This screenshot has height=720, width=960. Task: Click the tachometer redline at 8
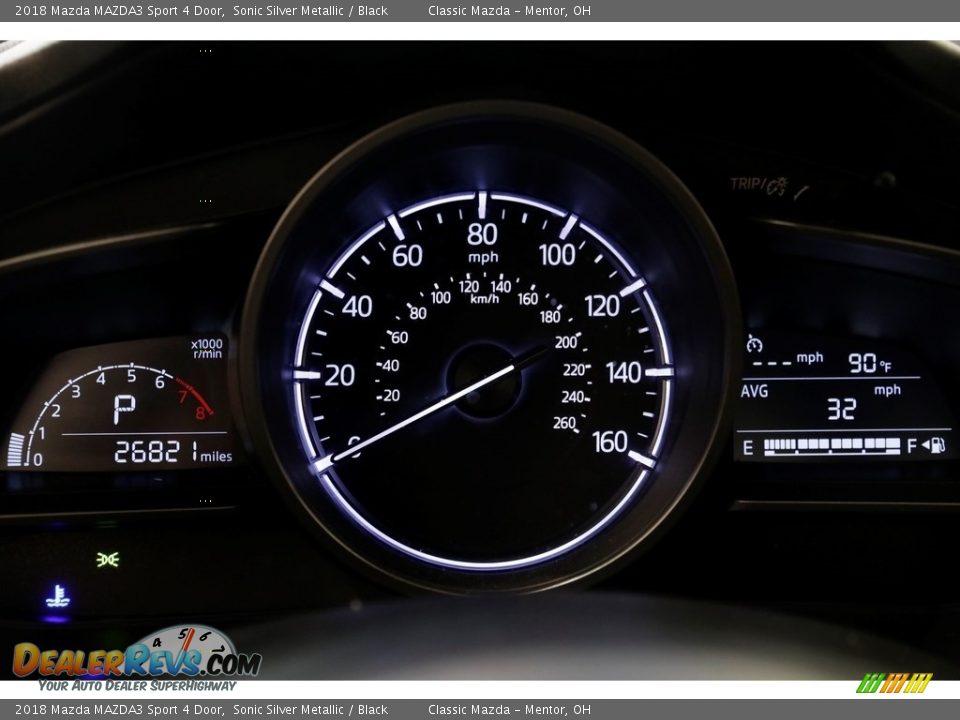click(200, 411)
